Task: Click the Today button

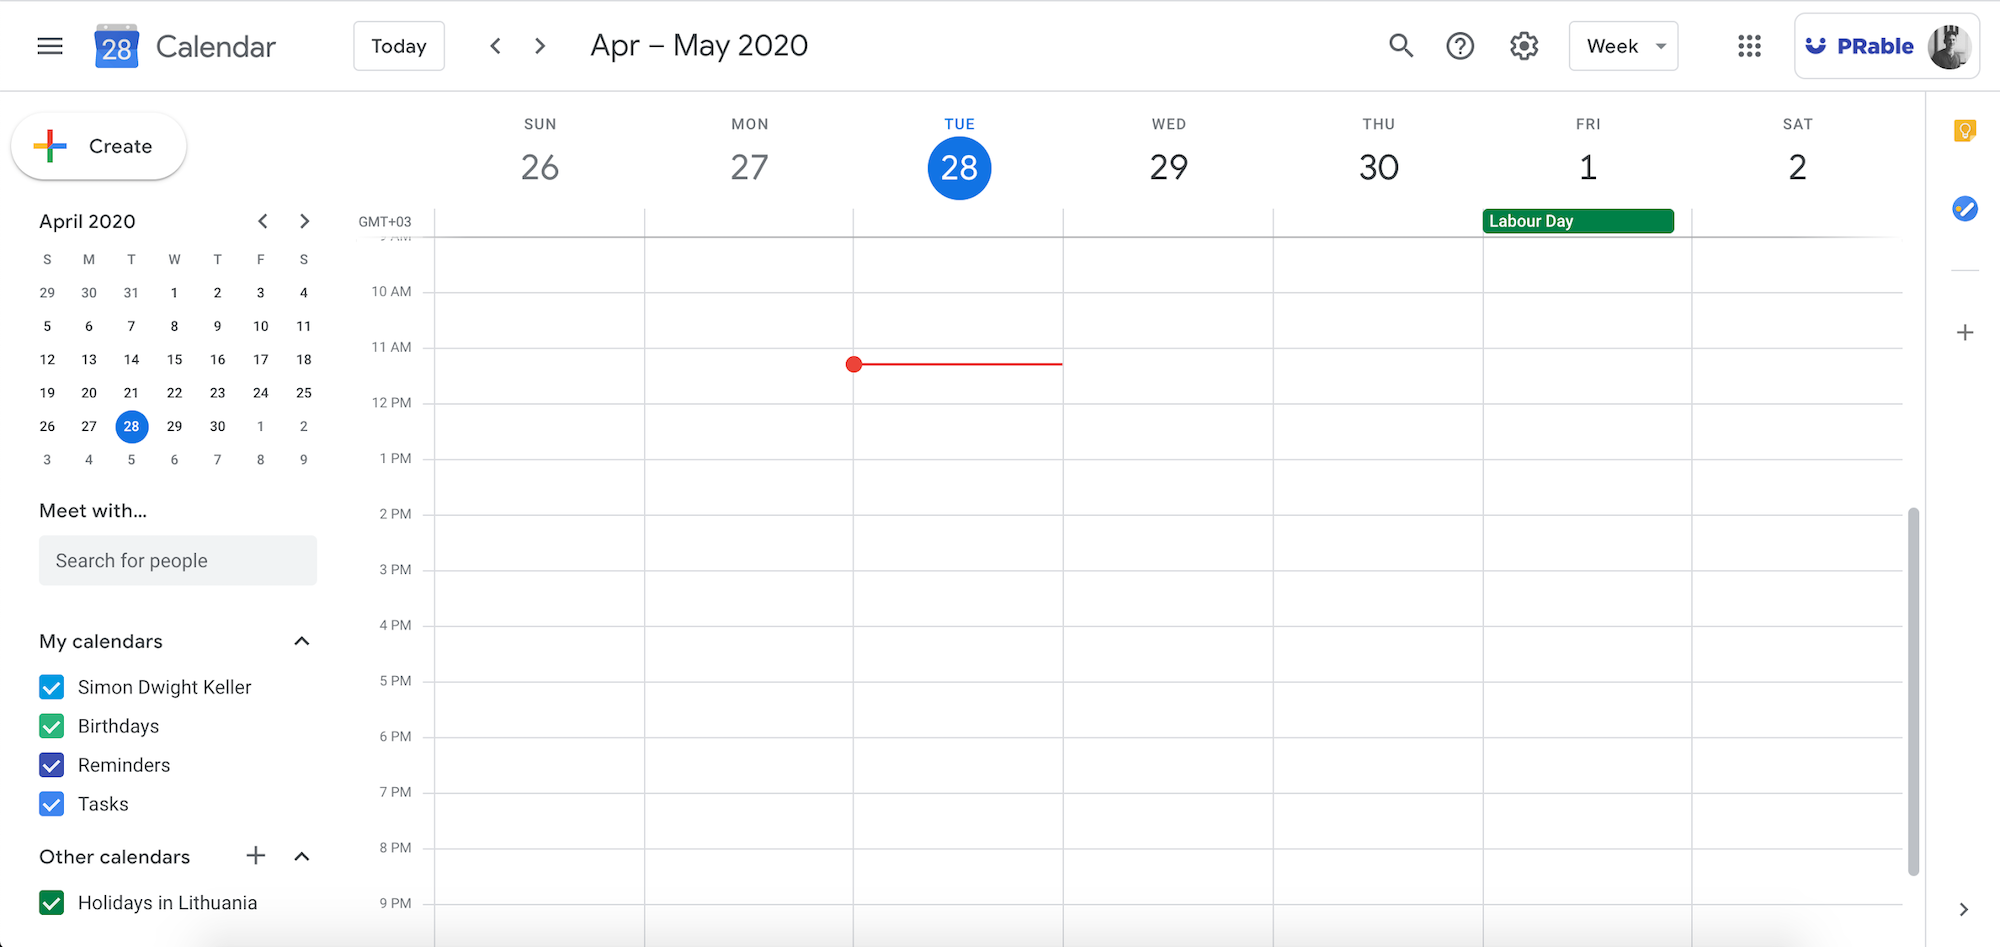Action: (x=399, y=46)
